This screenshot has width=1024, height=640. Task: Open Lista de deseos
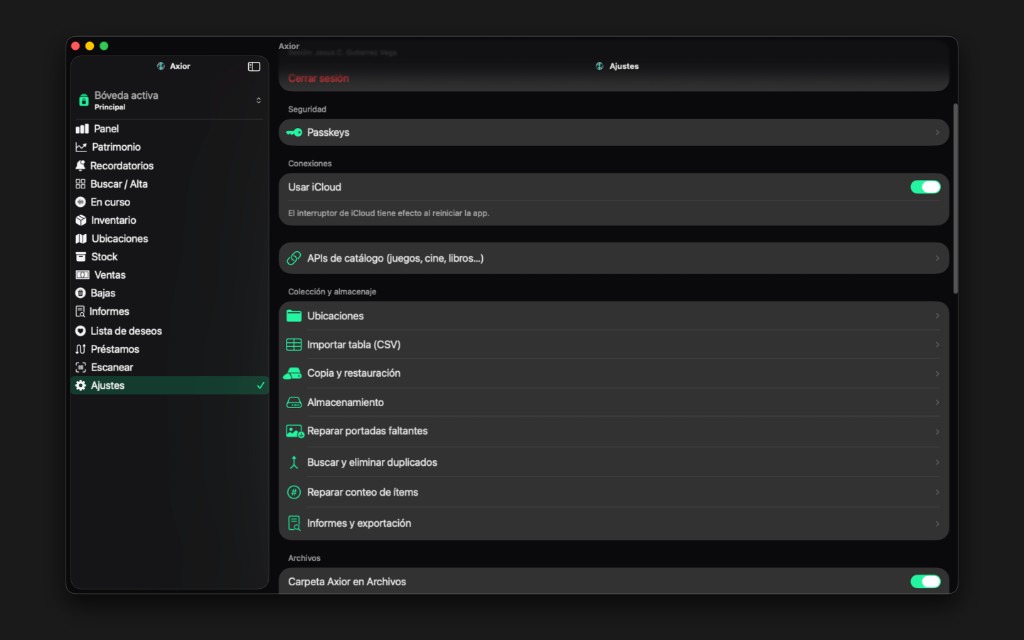(169, 331)
